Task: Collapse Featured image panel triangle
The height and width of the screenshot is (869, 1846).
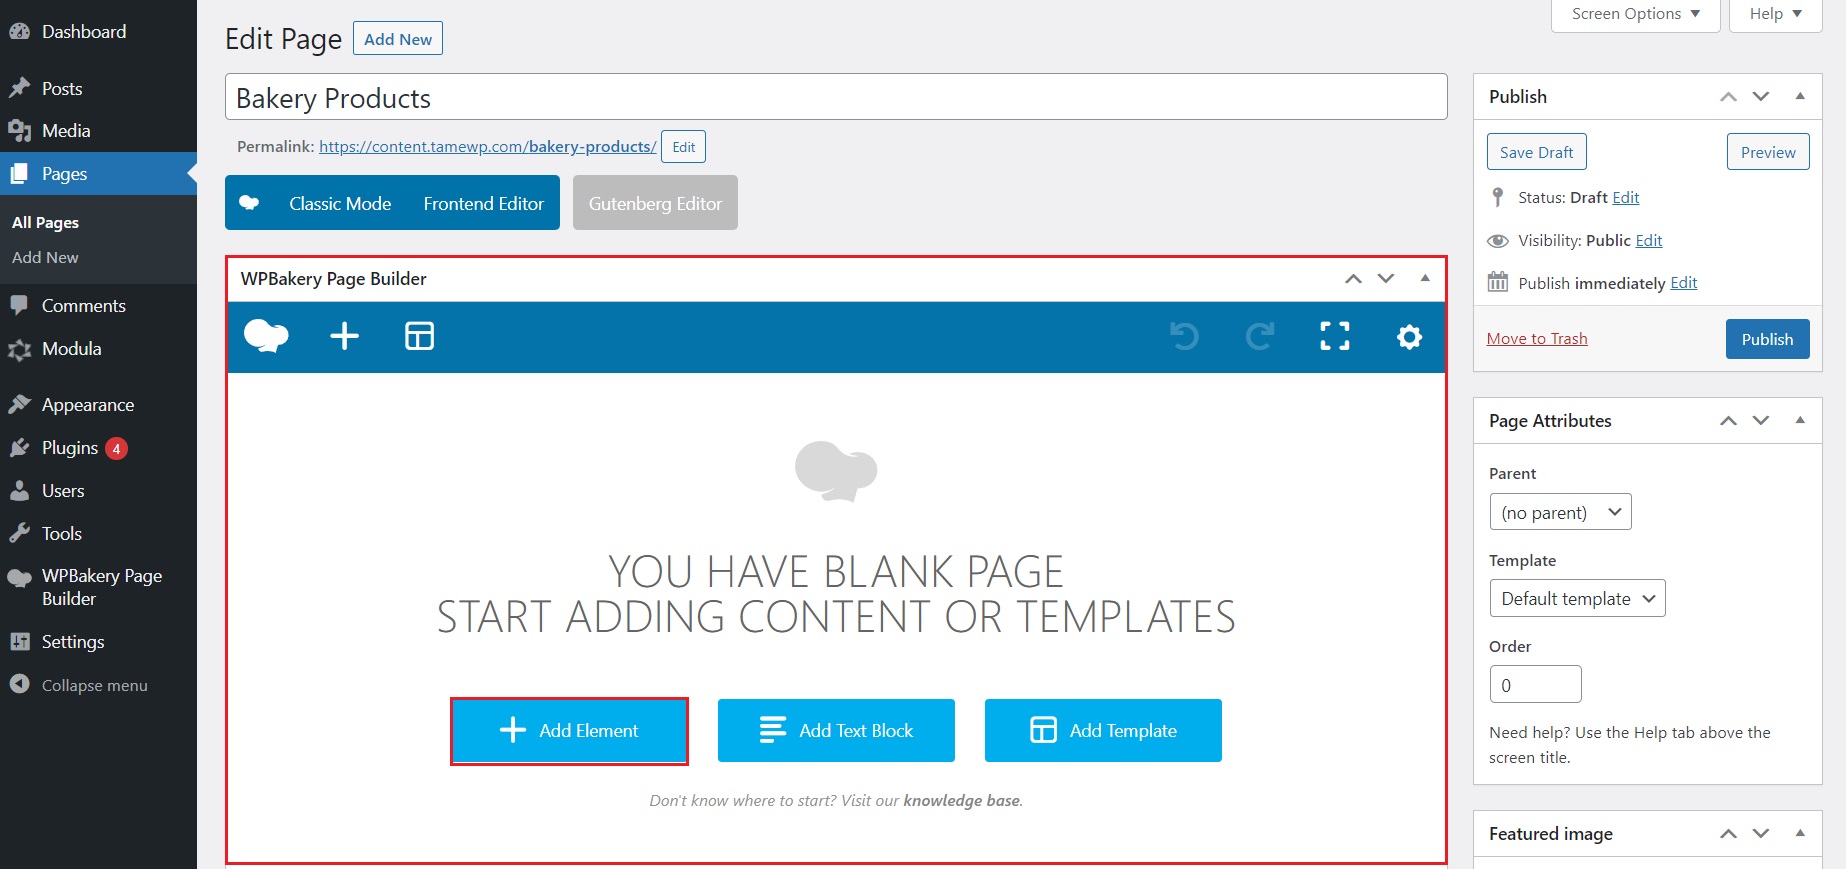Action: [x=1800, y=833]
